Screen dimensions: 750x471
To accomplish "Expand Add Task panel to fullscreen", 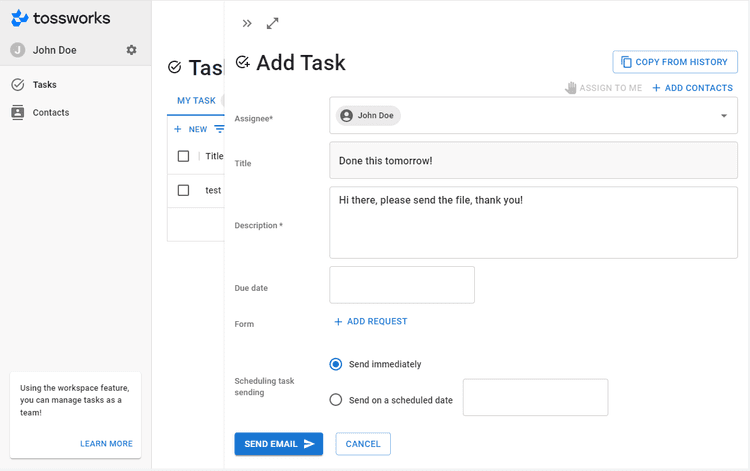I will click(x=273, y=23).
